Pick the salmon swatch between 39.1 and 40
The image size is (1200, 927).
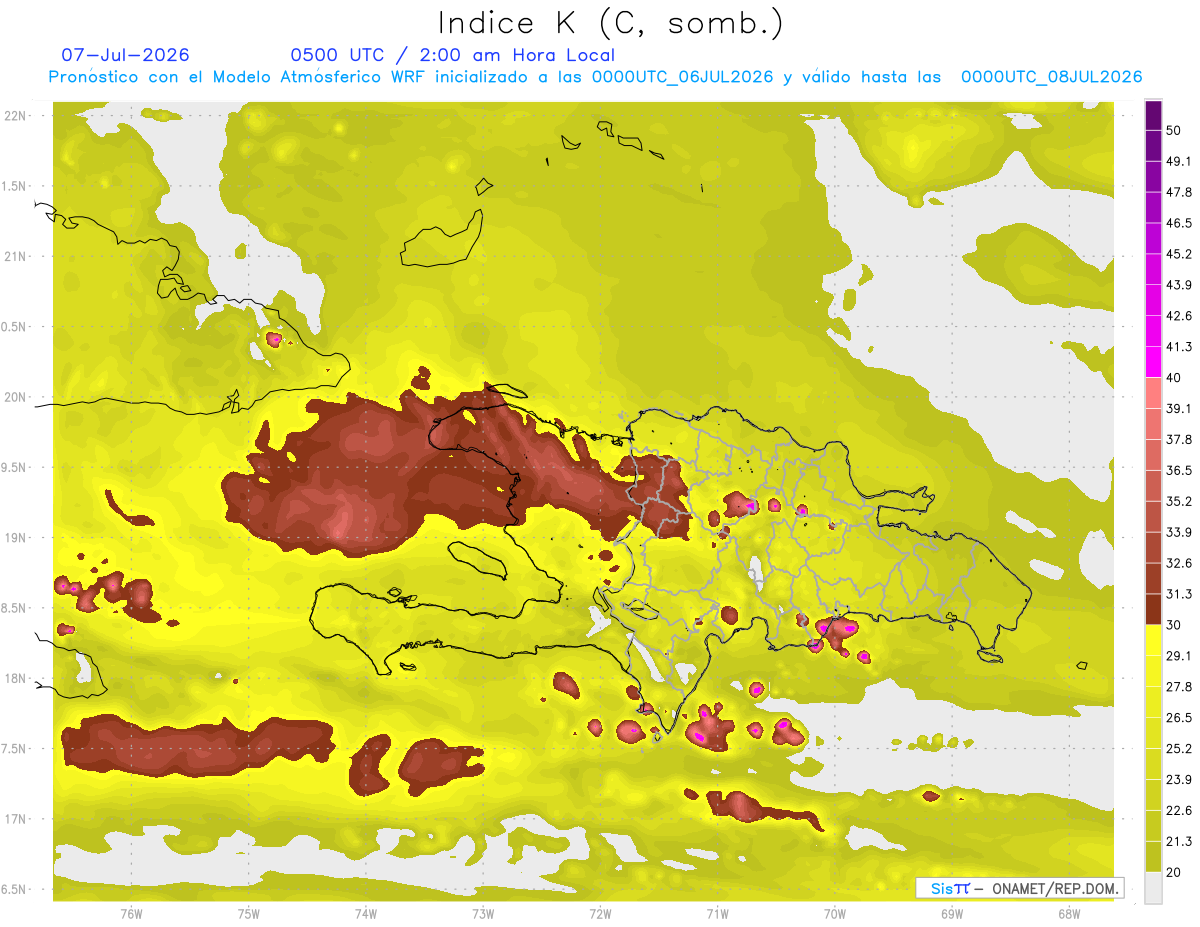1153,393
